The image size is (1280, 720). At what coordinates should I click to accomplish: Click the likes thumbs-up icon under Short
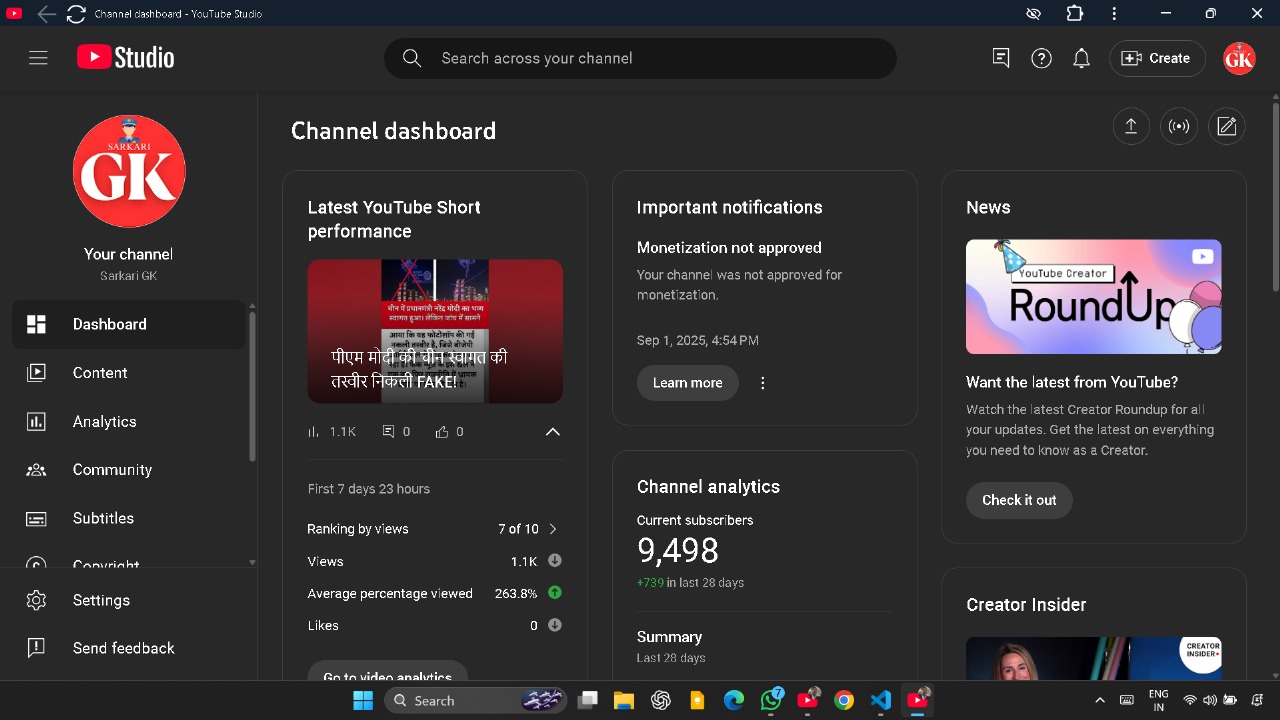pyautogui.click(x=442, y=432)
